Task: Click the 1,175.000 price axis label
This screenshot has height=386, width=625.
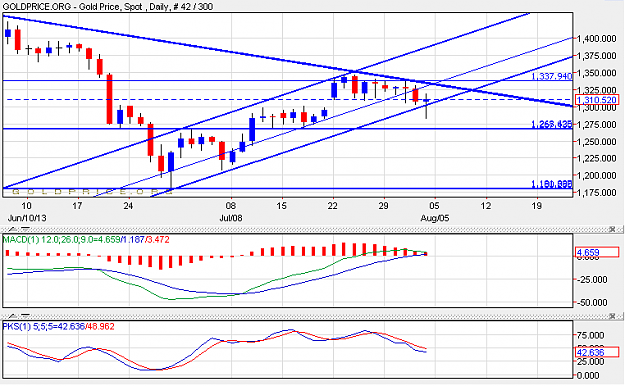Action: point(596,193)
